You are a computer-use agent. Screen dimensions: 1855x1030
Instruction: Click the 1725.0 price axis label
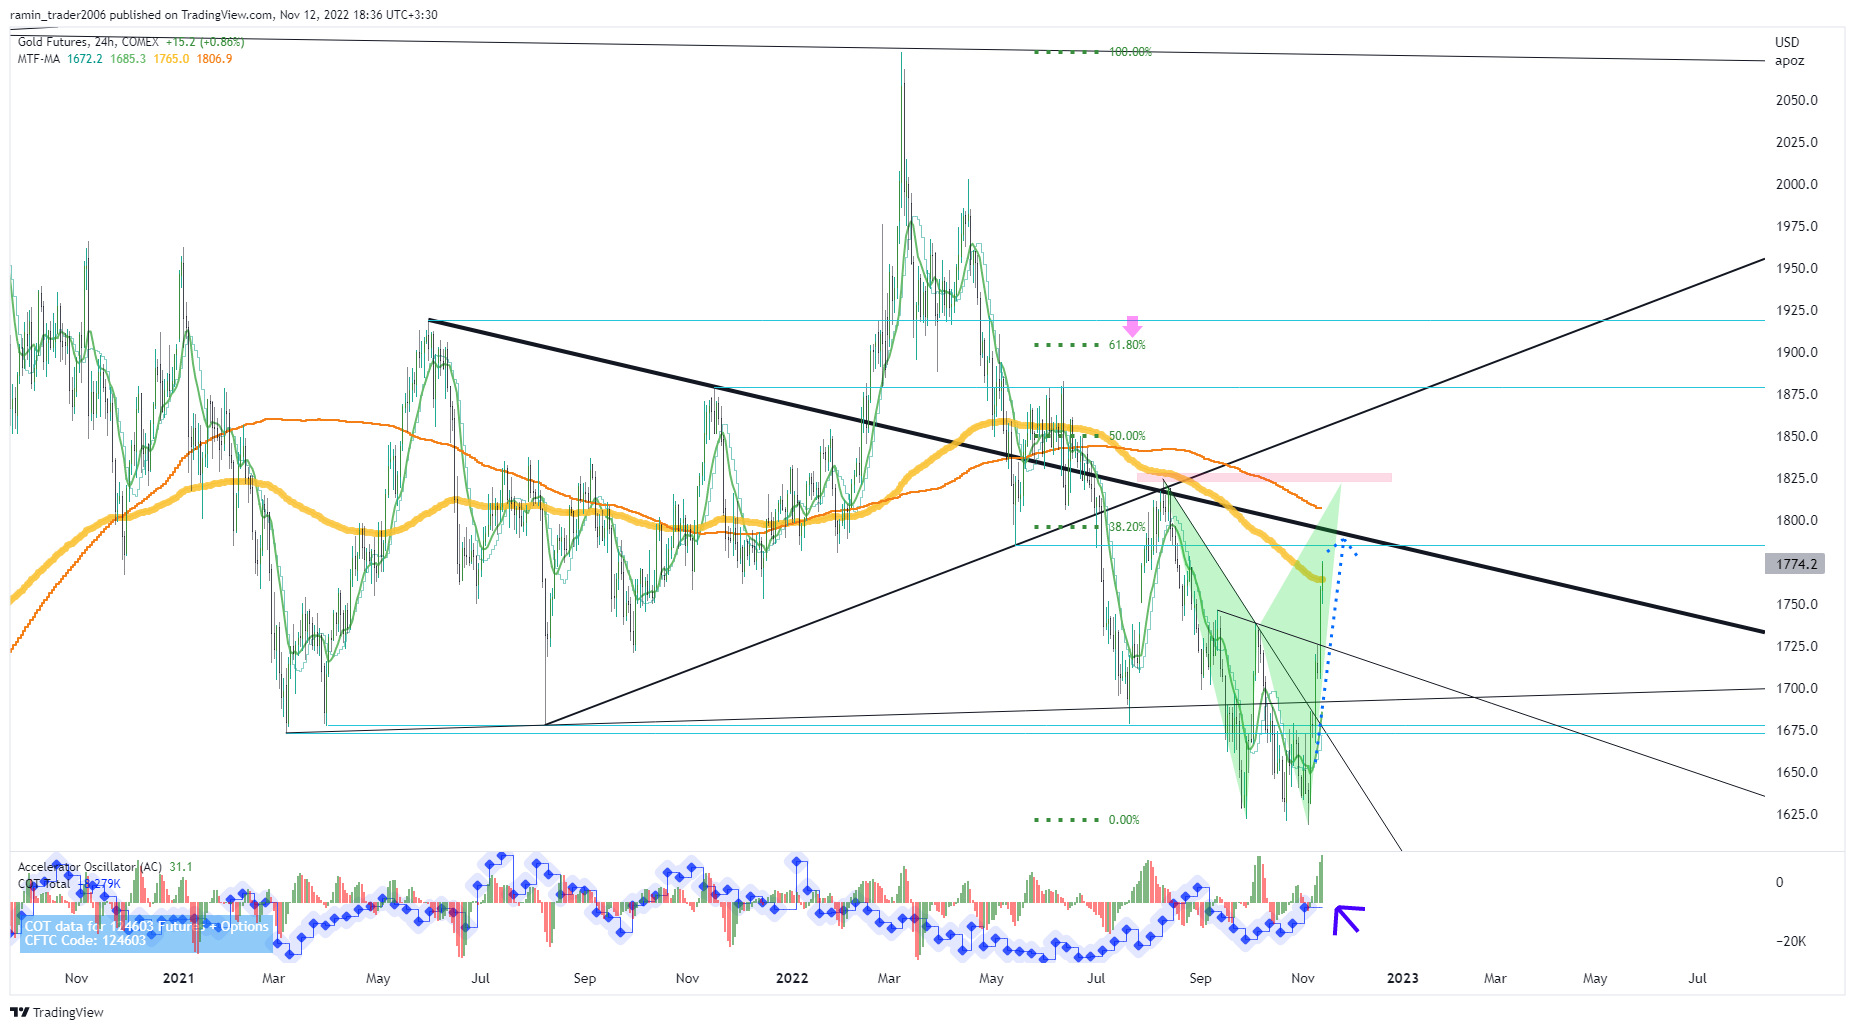1797,646
